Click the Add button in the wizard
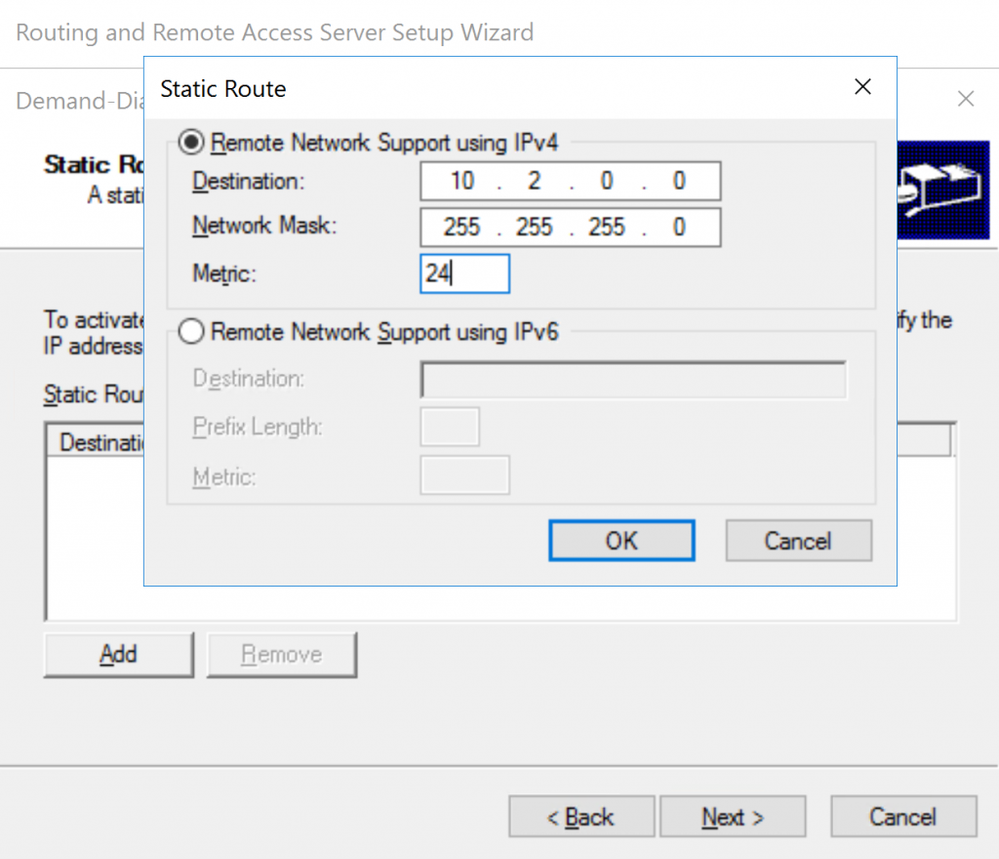The width and height of the screenshot is (999, 859). coord(119,654)
